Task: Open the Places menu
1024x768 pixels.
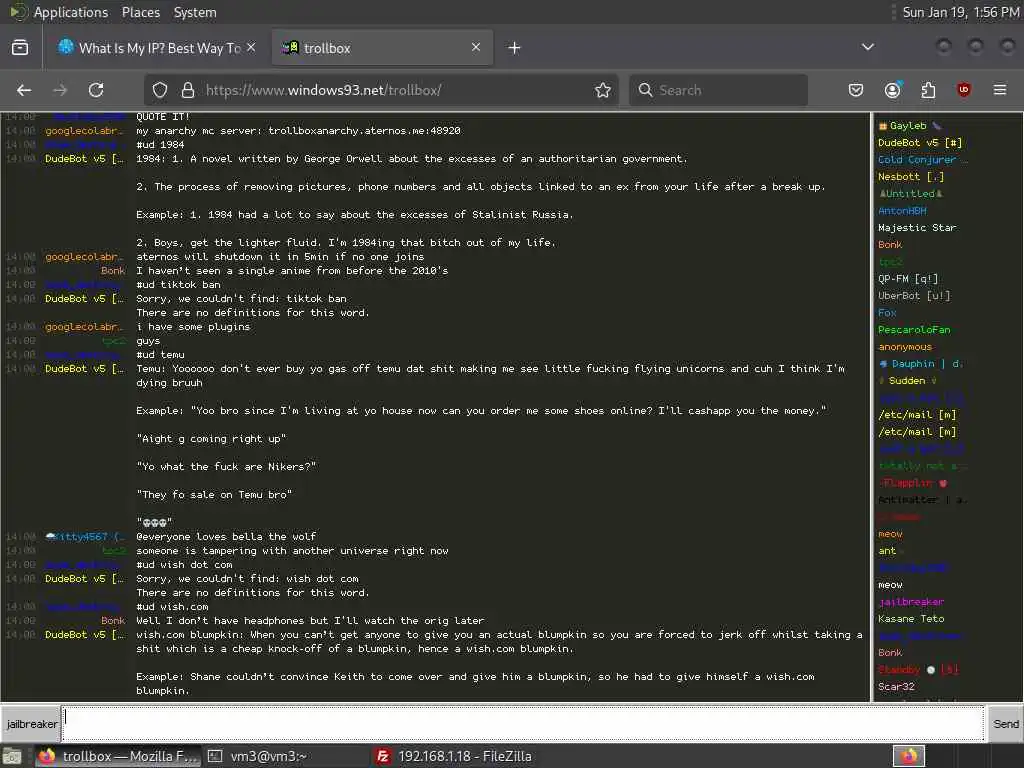Action: click(x=140, y=12)
